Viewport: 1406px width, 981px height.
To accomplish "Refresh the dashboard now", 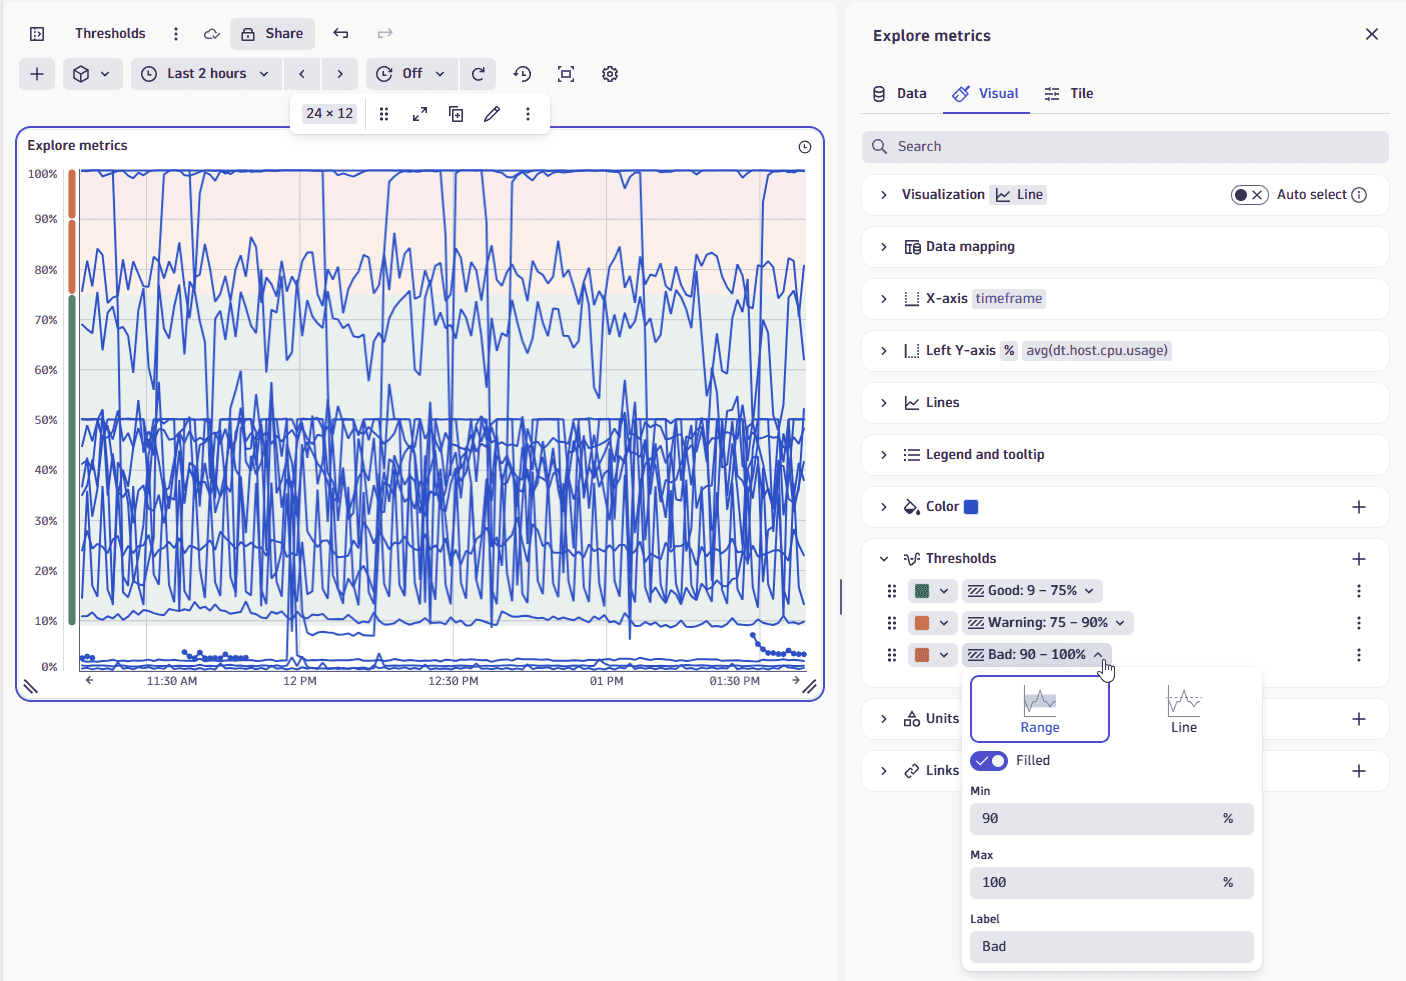I will point(478,74).
